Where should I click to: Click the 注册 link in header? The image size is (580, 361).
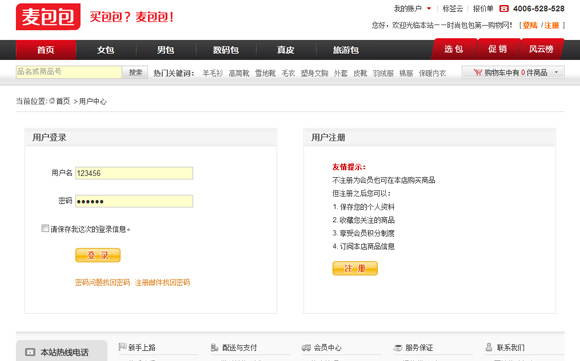[x=552, y=25]
